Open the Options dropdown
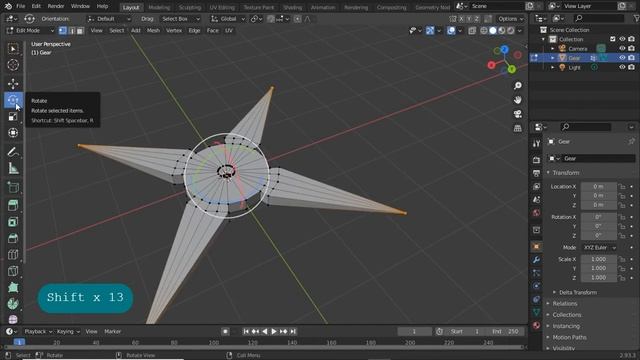 pos(510,19)
